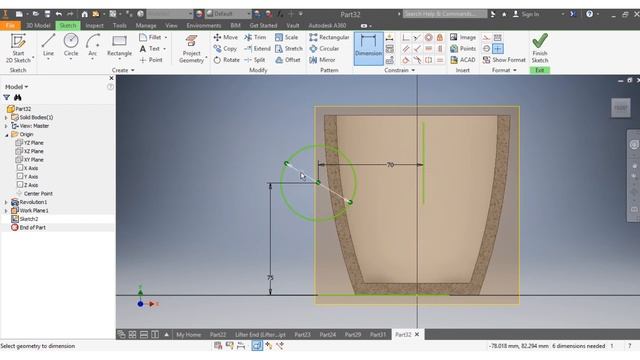The image size is (640, 360).
Task: Select the Line tool
Action: tap(48, 46)
